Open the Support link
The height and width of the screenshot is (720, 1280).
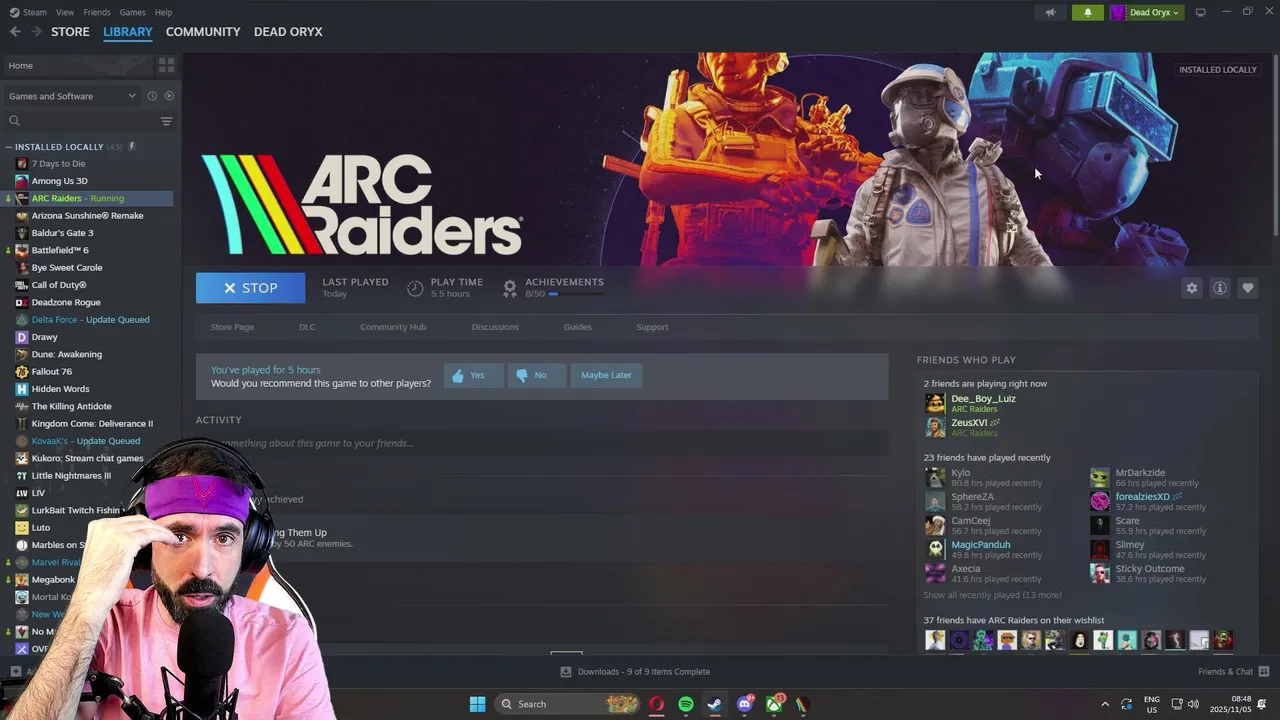[652, 327]
